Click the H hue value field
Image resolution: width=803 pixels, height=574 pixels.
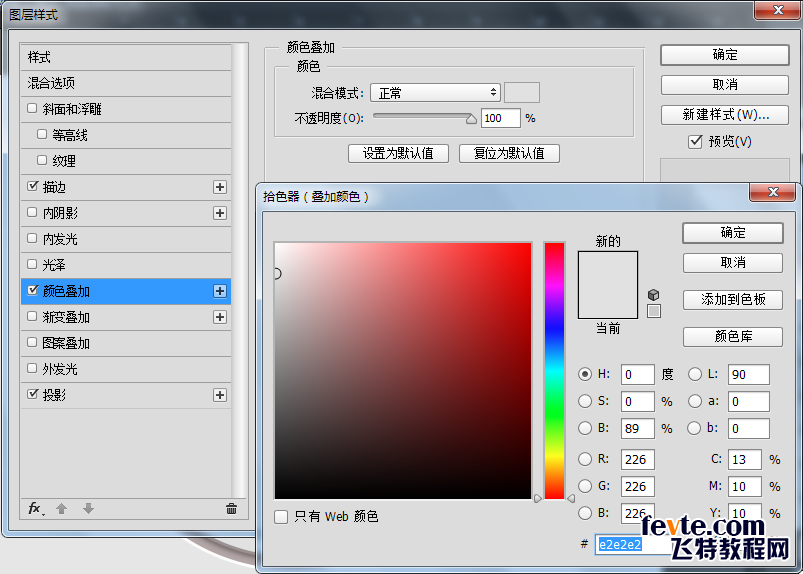point(638,374)
